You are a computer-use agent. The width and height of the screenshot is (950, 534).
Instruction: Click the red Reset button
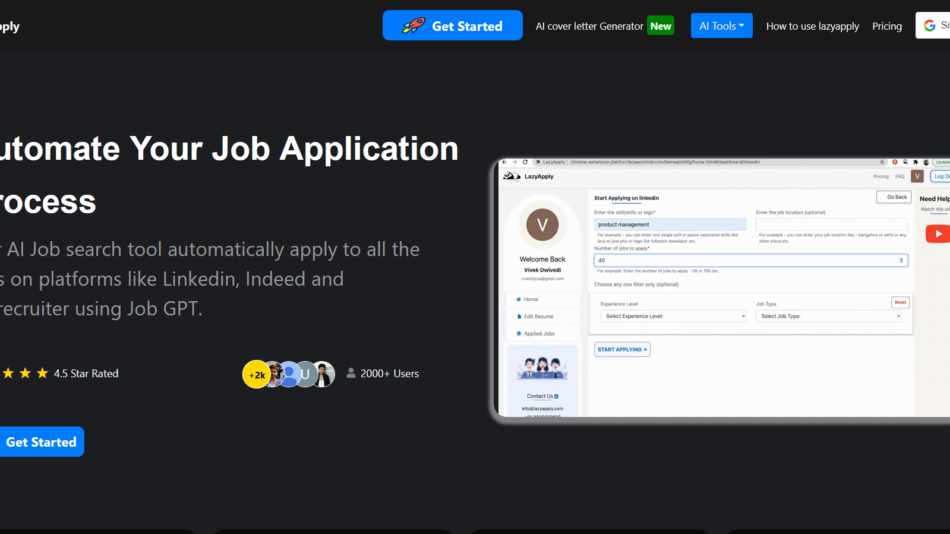pyautogui.click(x=900, y=302)
